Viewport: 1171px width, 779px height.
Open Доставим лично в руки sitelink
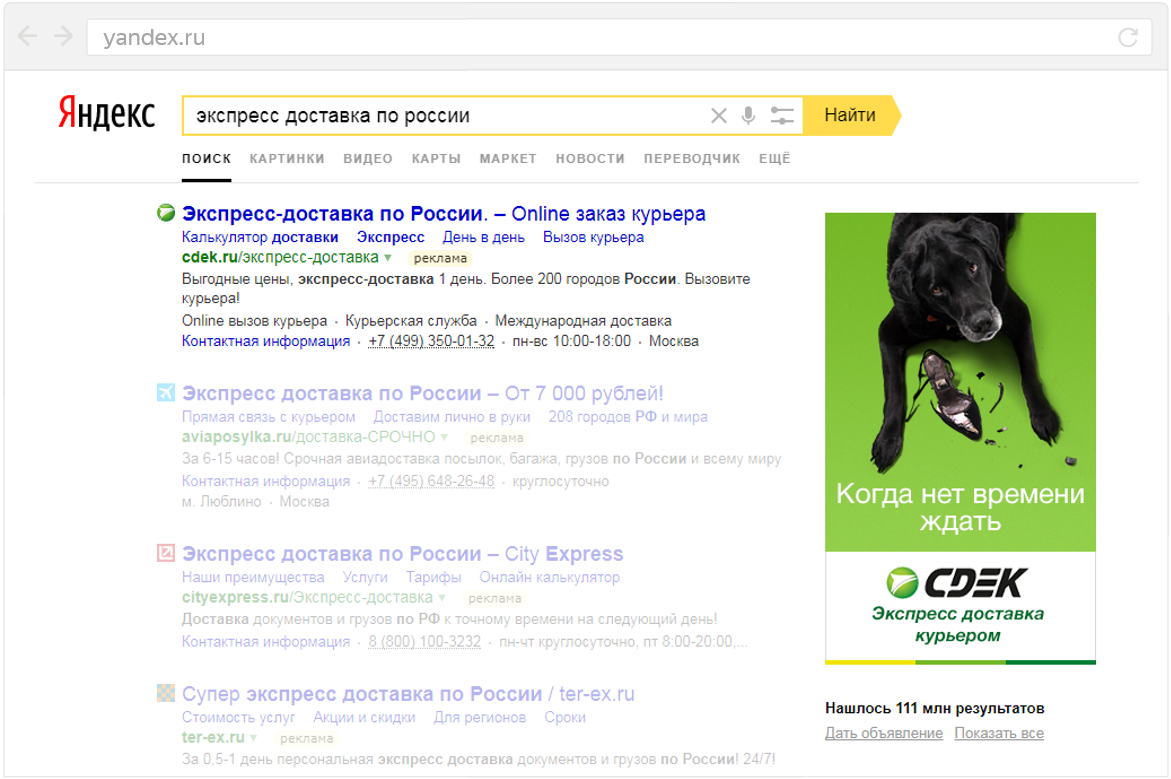[452, 417]
